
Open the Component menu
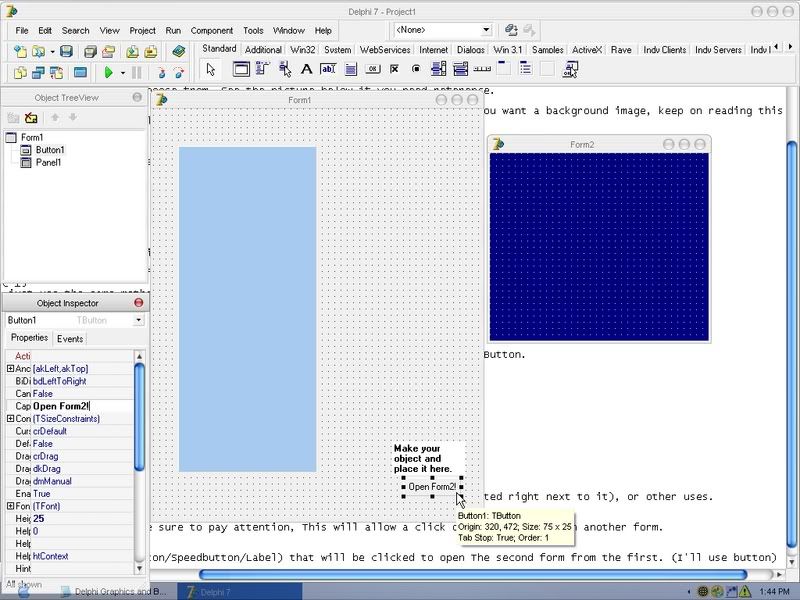[x=211, y=31]
